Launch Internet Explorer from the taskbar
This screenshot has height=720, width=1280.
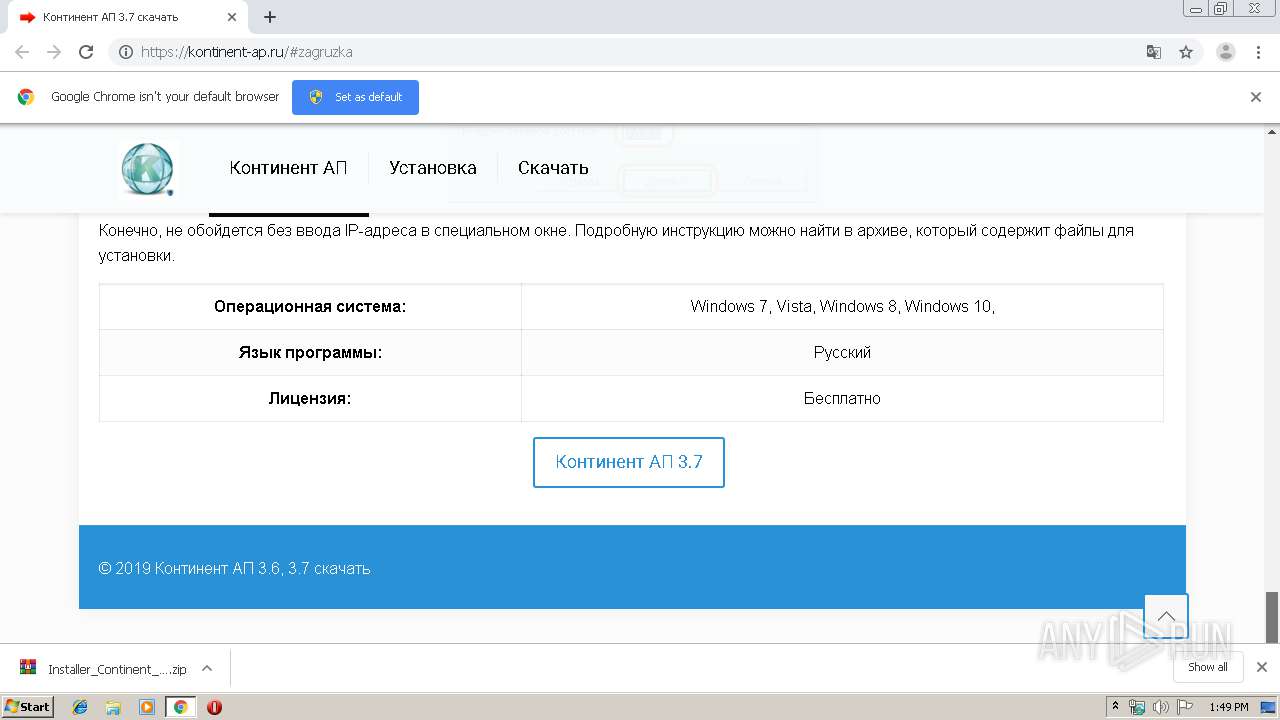pos(80,707)
